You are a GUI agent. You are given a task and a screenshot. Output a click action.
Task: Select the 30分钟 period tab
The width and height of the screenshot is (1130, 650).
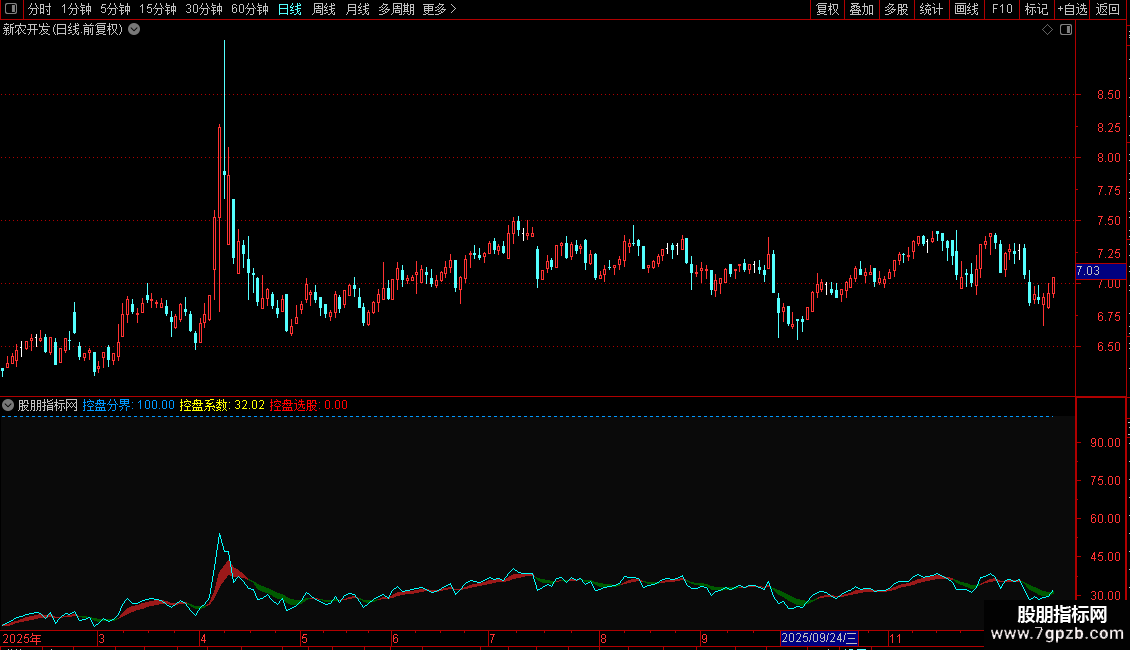point(203,9)
